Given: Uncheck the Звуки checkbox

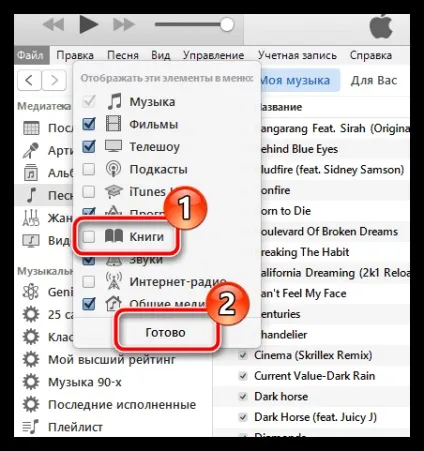Looking at the screenshot, I should point(89,260).
